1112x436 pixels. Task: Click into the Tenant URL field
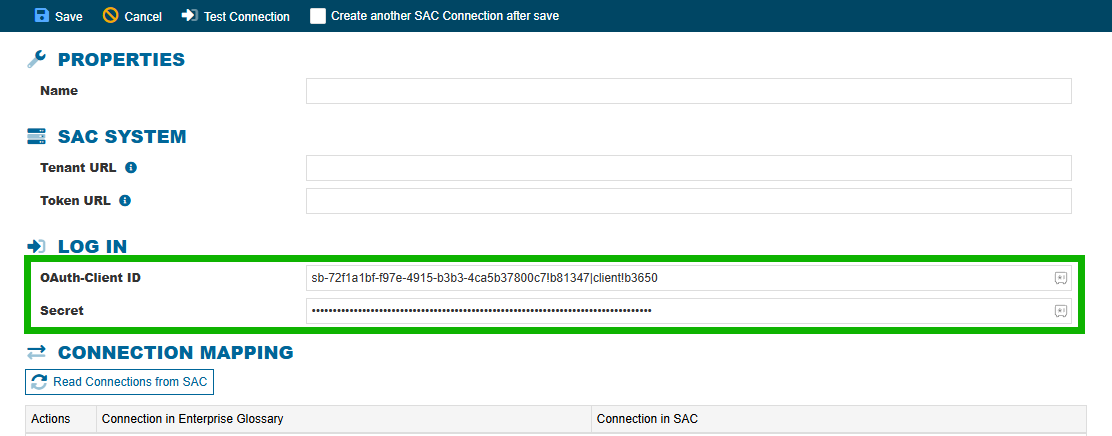[x=688, y=168]
